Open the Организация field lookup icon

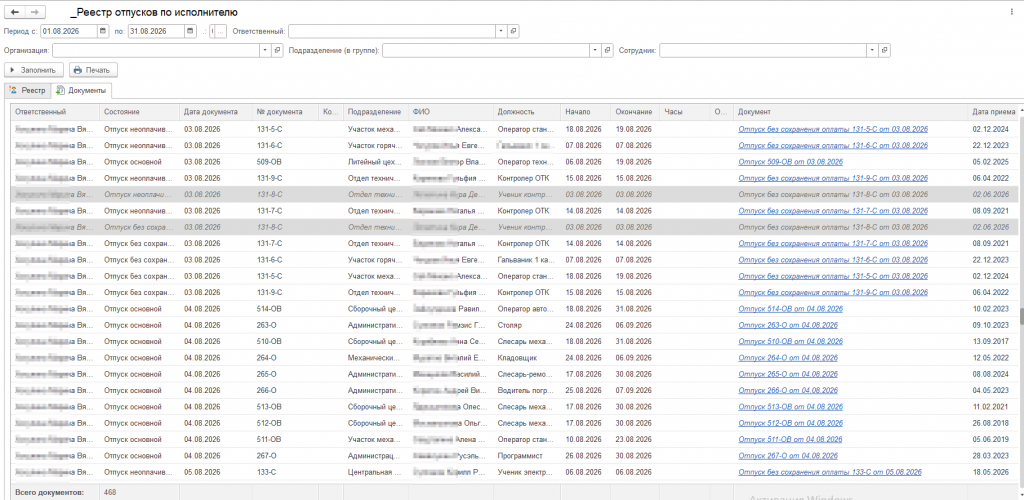tap(278, 50)
